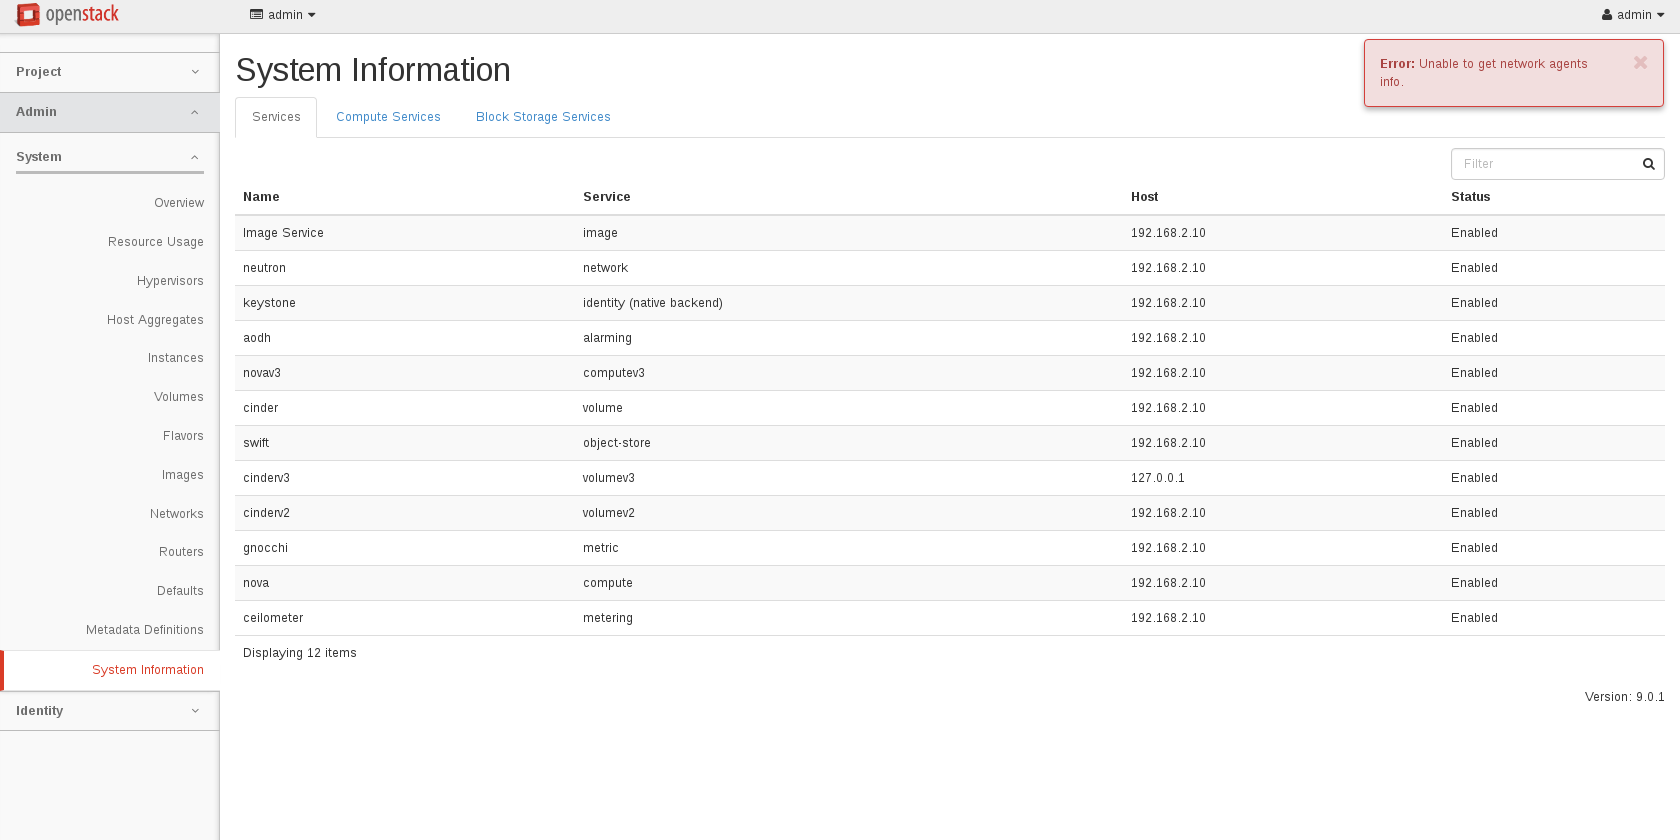Open the admin project dropdown in top bar
Image resolution: width=1680 pixels, height=840 pixels.
click(283, 15)
